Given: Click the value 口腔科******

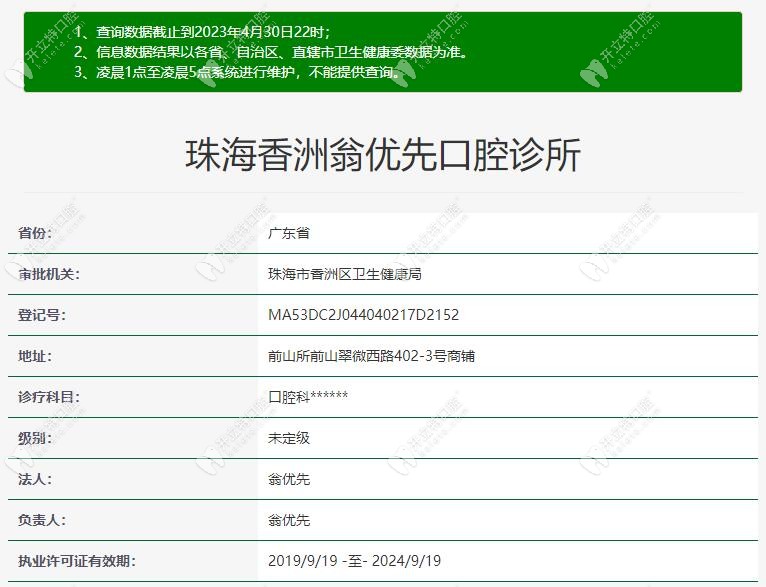Looking at the screenshot, I should tap(308, 397).
